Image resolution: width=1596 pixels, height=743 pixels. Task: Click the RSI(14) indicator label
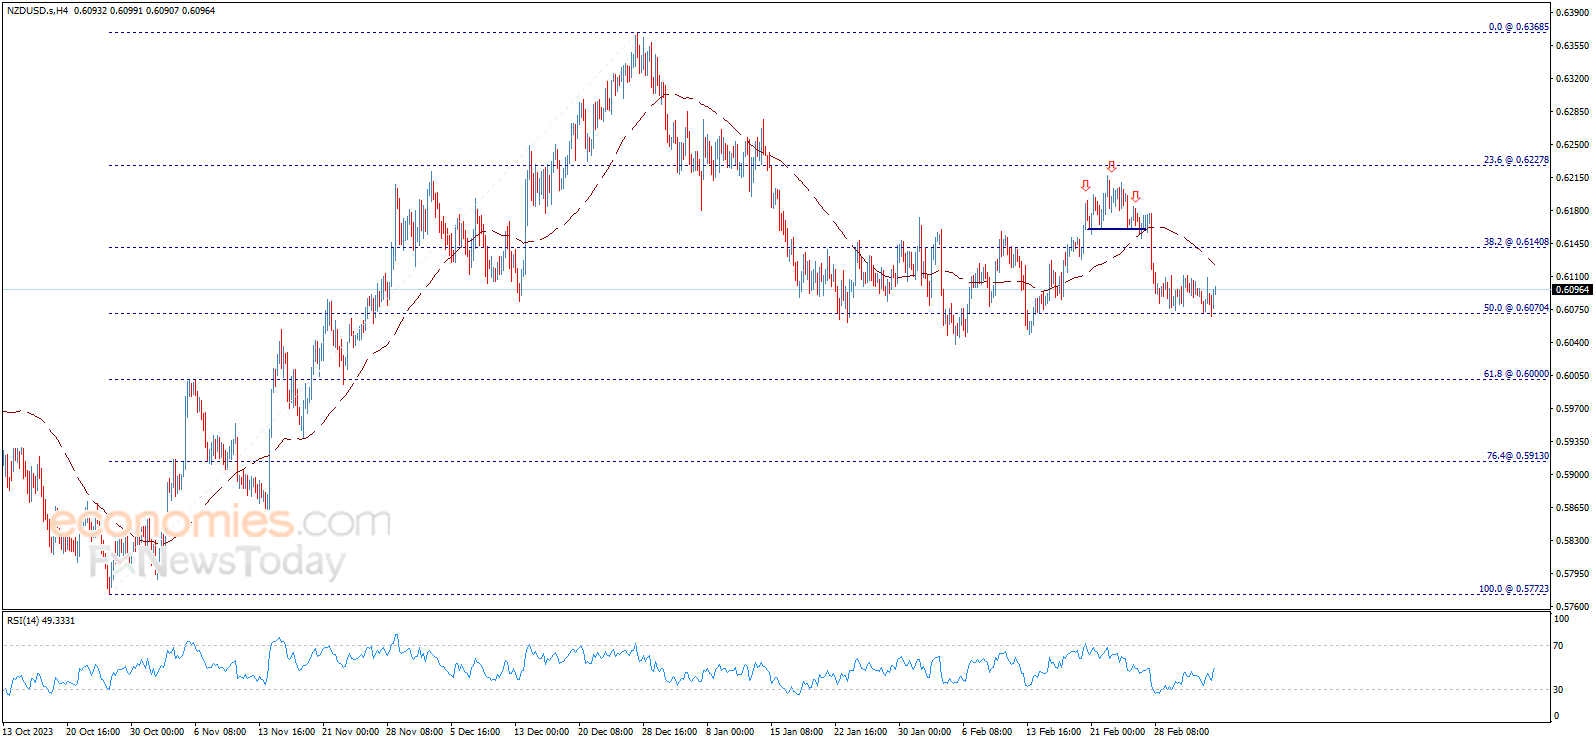(x=23, y=621)
